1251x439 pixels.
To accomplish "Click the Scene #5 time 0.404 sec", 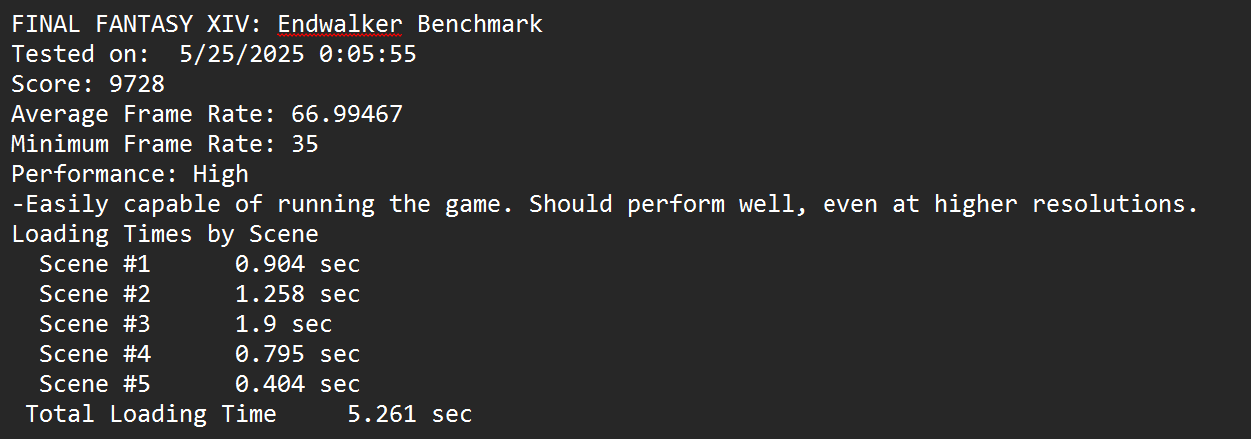I will coord(298,384).
